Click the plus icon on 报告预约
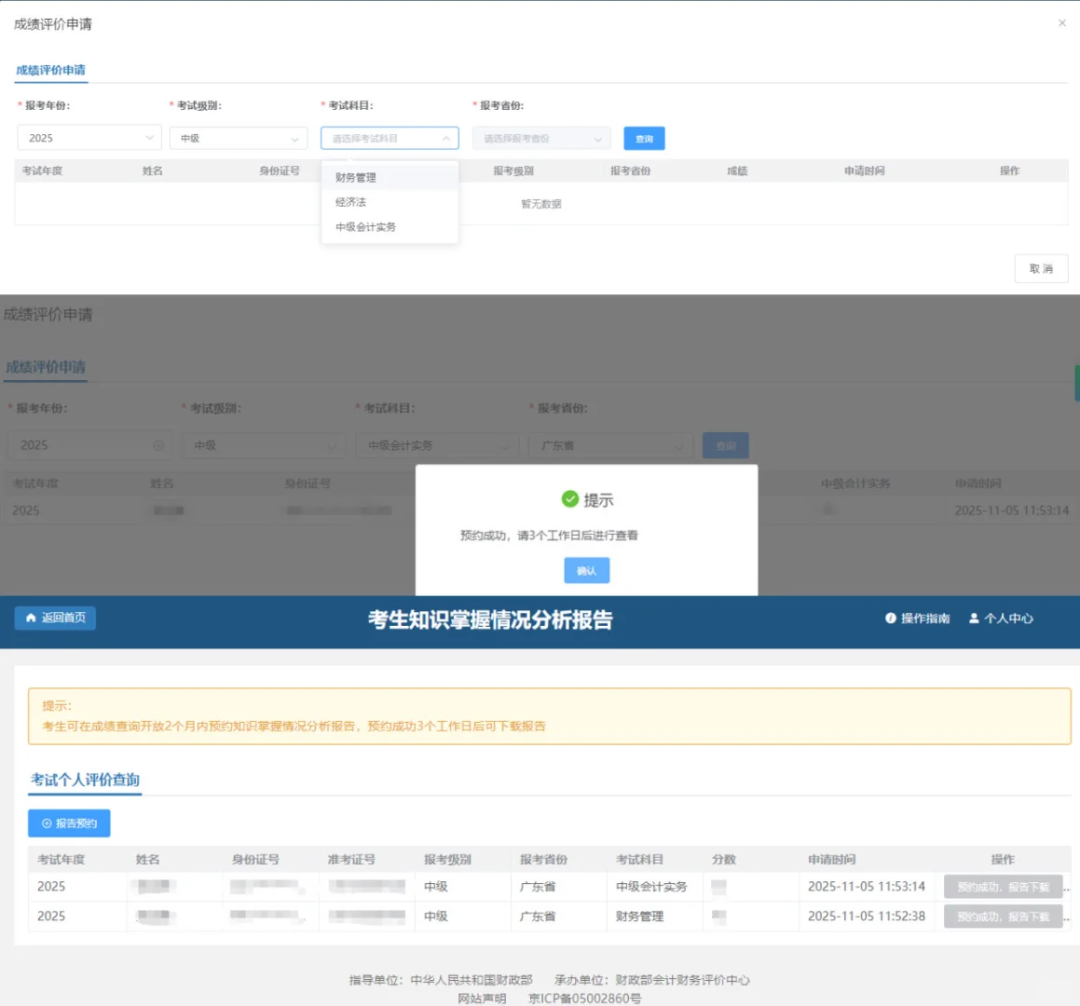Image resolution: width=1080 pixels, height=1006 pixels. pos(46,824)
